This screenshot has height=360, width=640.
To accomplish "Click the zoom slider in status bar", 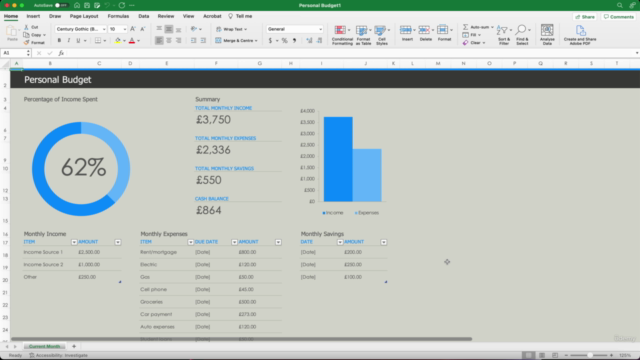I will [589, 356].
